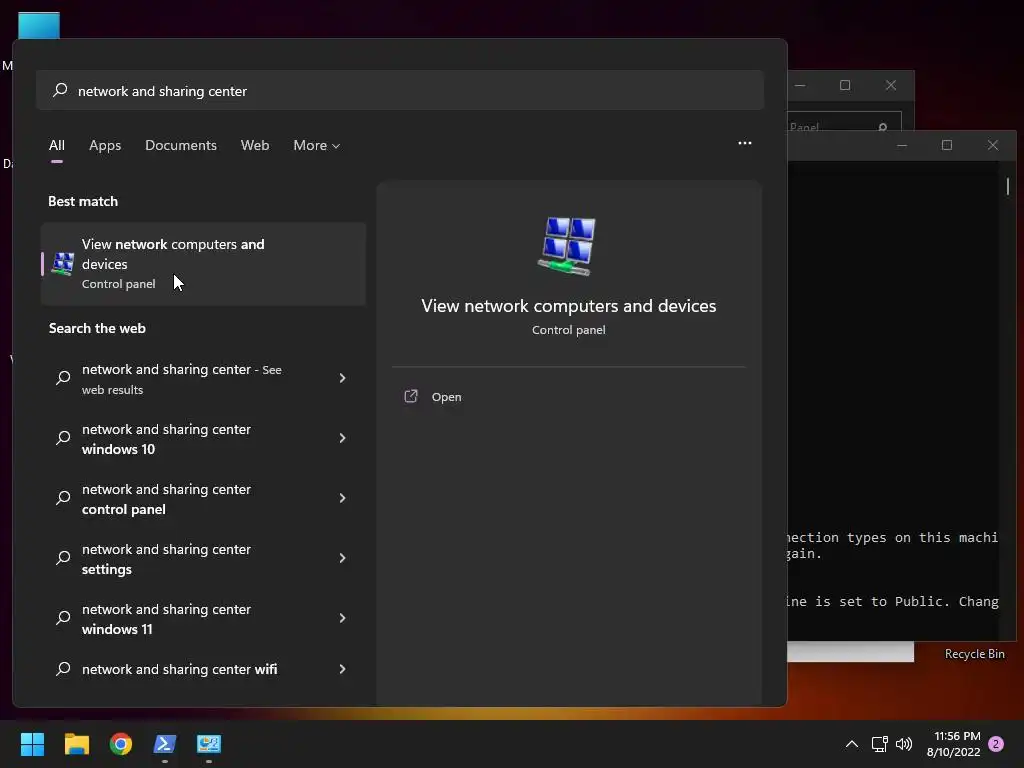Switch to the Apps search tab
The height and width of the screenshot is (768, 1024).
(x=105, y=145)
